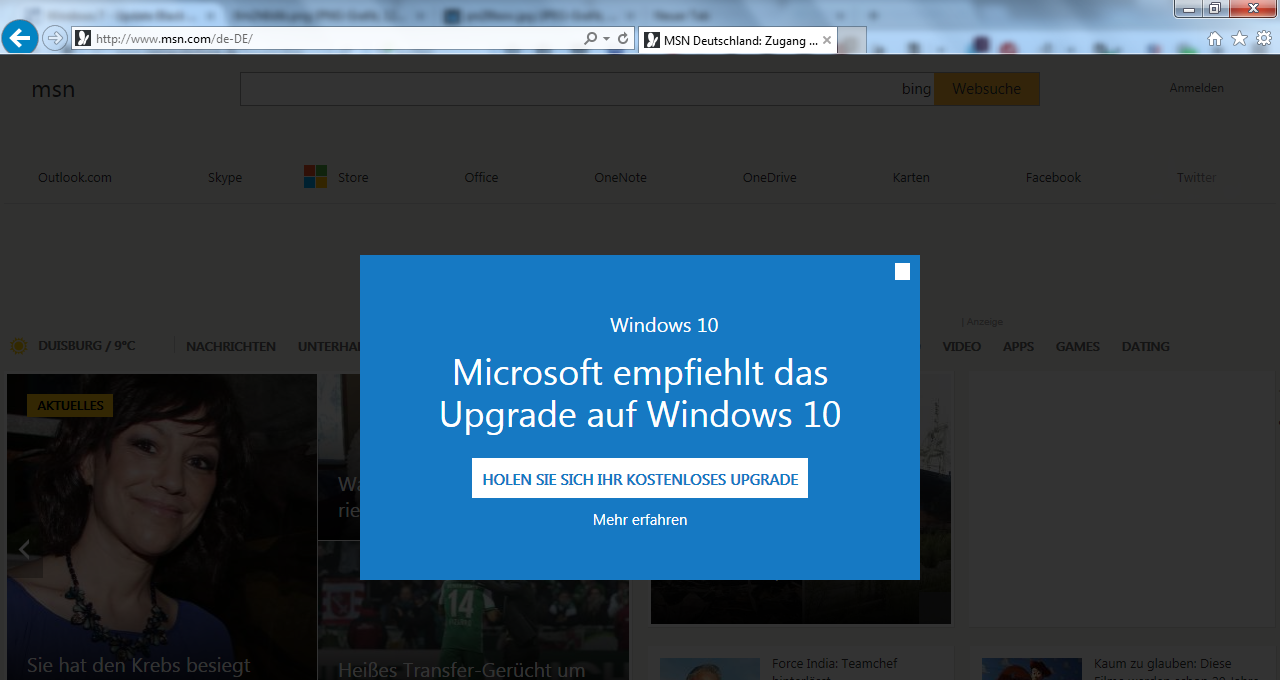Expand the address bar dropdown arrow

606,39
